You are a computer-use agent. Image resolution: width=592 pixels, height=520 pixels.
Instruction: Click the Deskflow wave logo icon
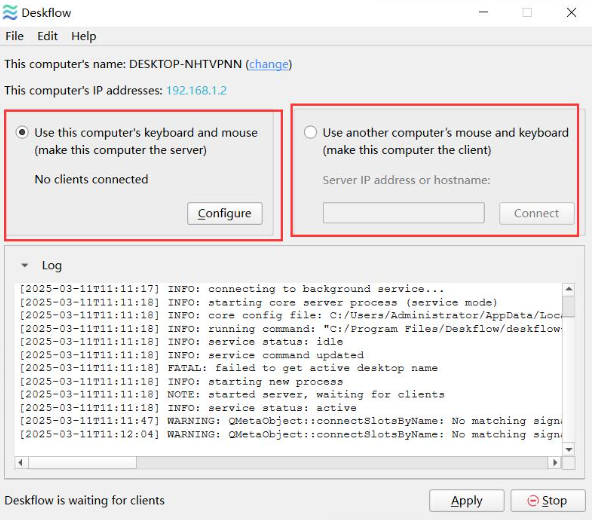coord(10,12)
